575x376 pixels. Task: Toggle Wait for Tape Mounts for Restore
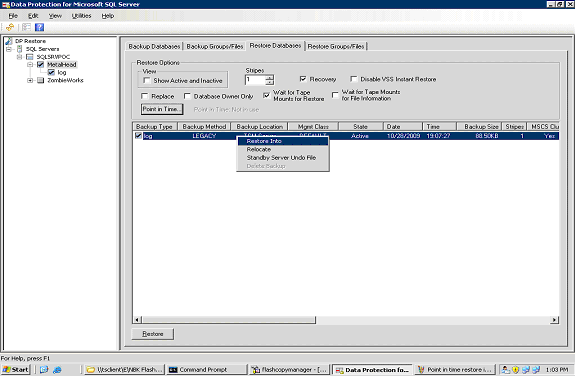pyautogui.click(x=267, y=95)
